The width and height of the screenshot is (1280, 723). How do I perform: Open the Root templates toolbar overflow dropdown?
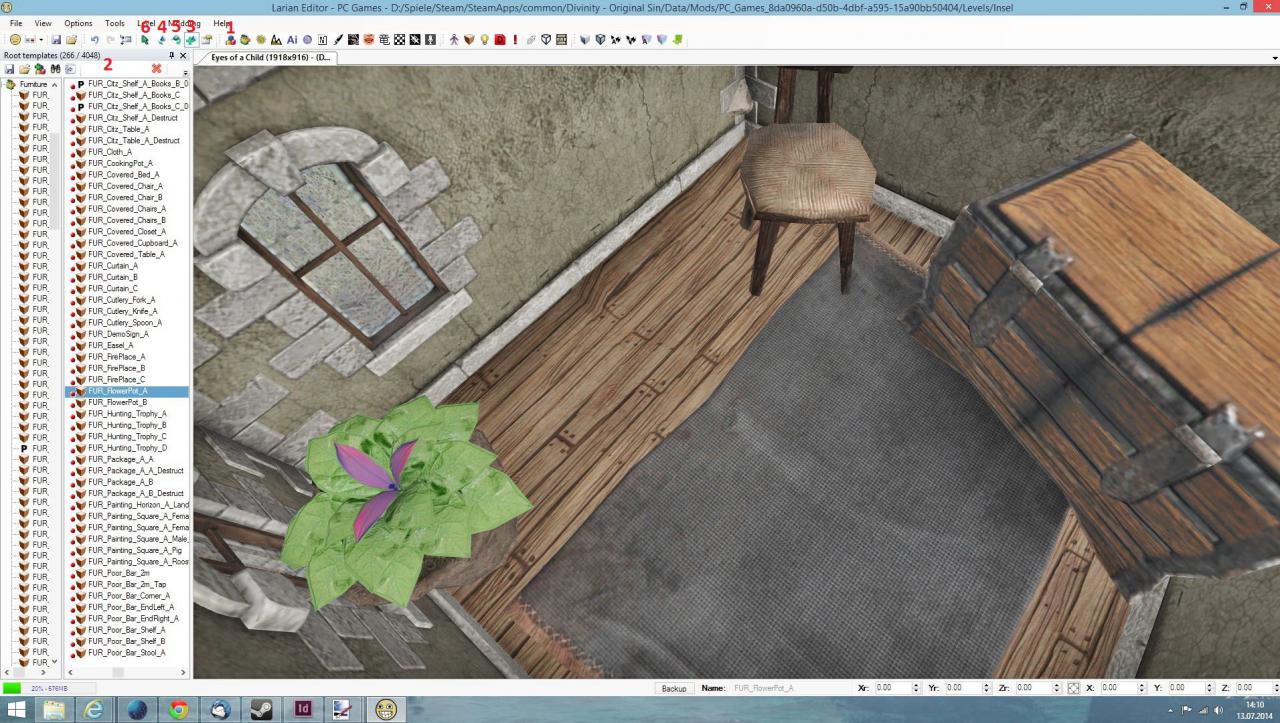[x=185, y=74]
